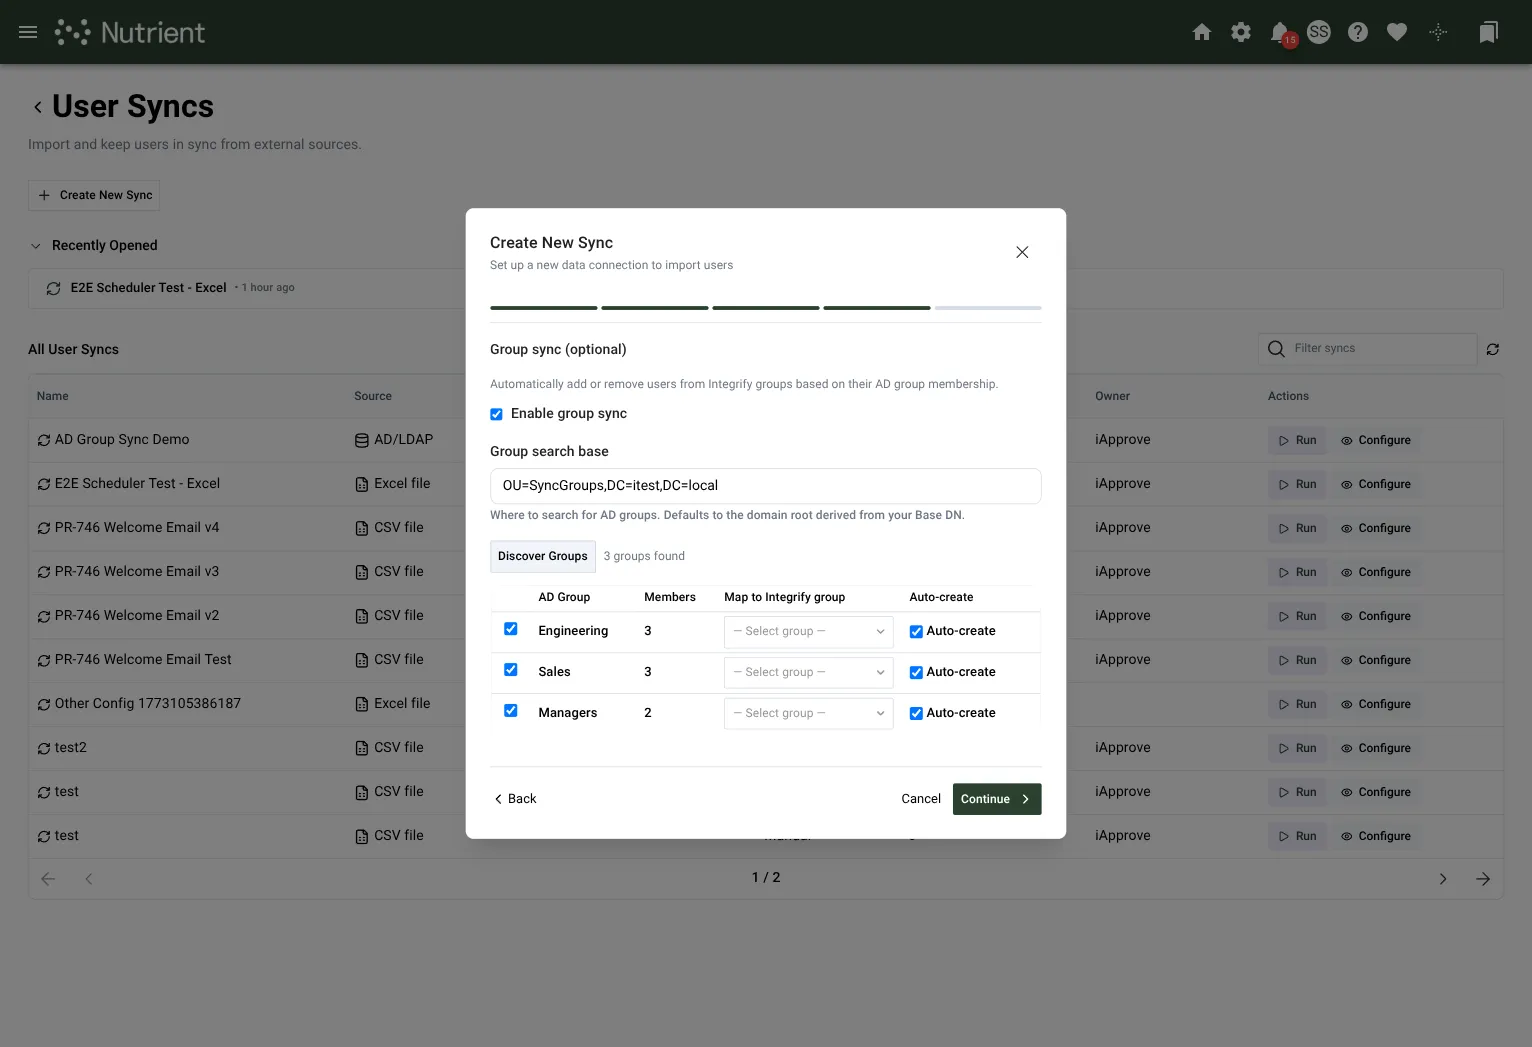
Task: Open Select group dropdown for Engineering
Action: point(808,631)
